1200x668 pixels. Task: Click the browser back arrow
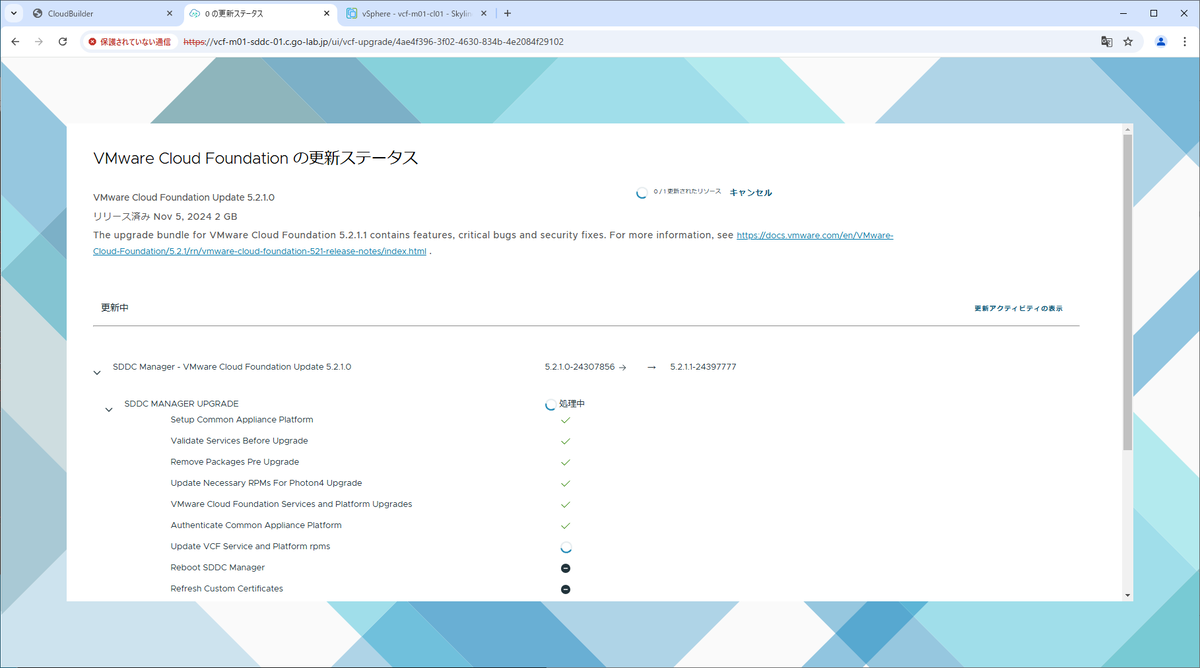pos(15,42)
